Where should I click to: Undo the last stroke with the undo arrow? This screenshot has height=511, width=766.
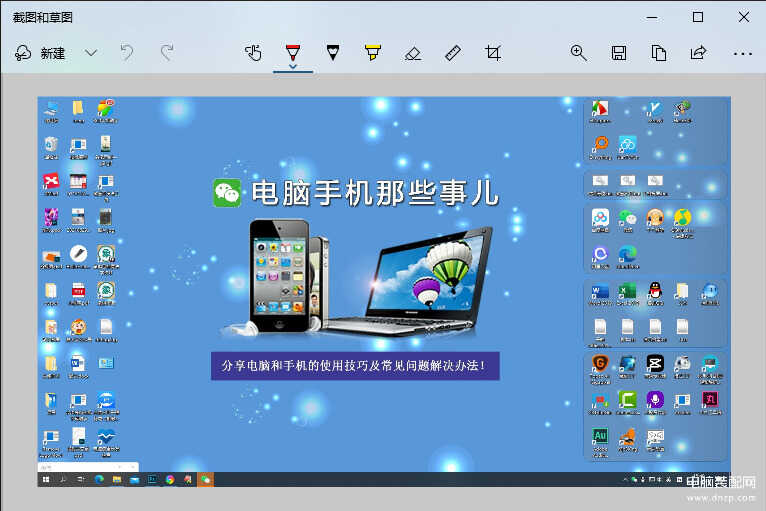(x=127, y=52)
